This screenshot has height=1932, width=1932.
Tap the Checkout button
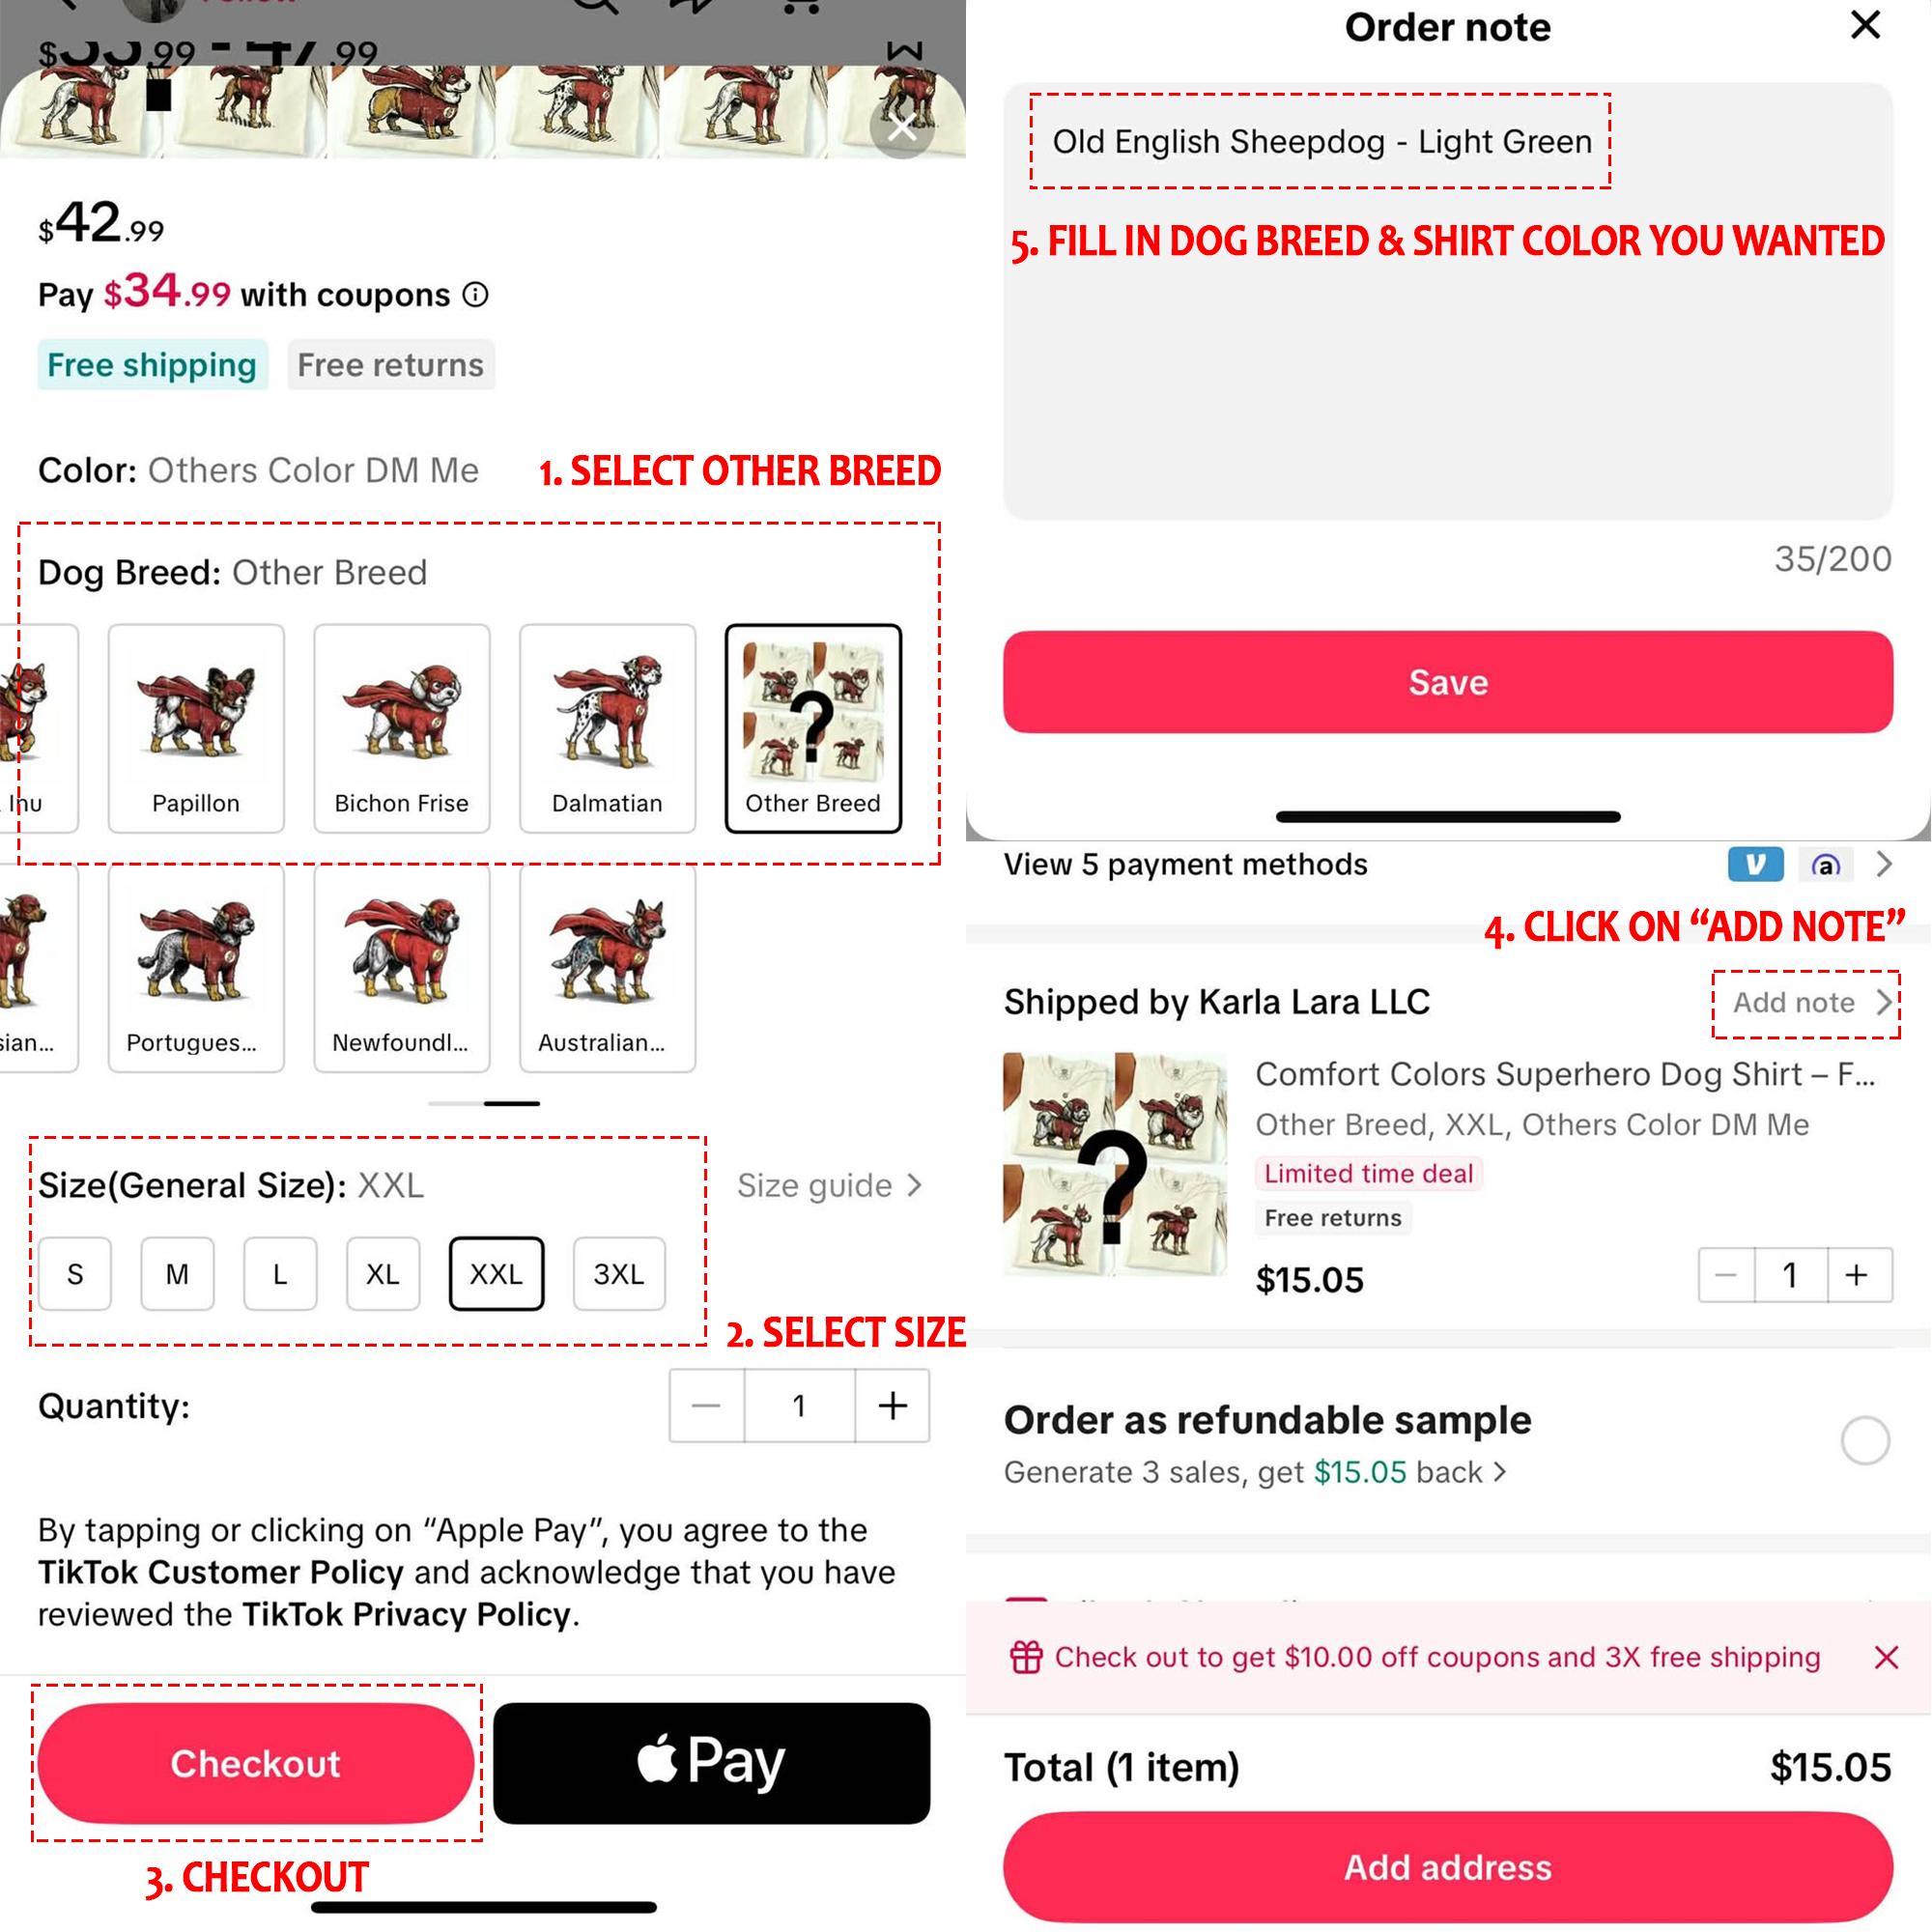coord(256,1763)
